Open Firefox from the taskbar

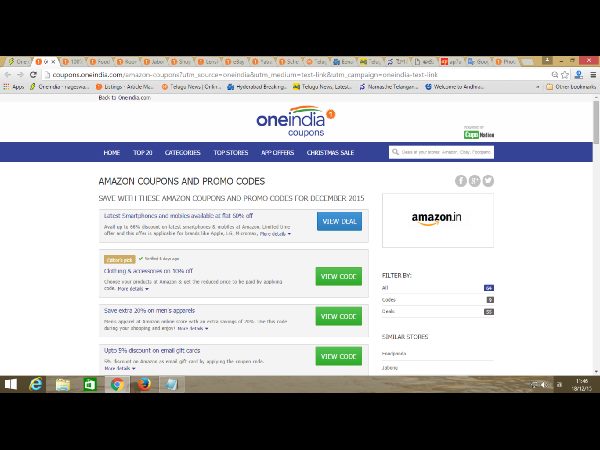click(143, 384)
